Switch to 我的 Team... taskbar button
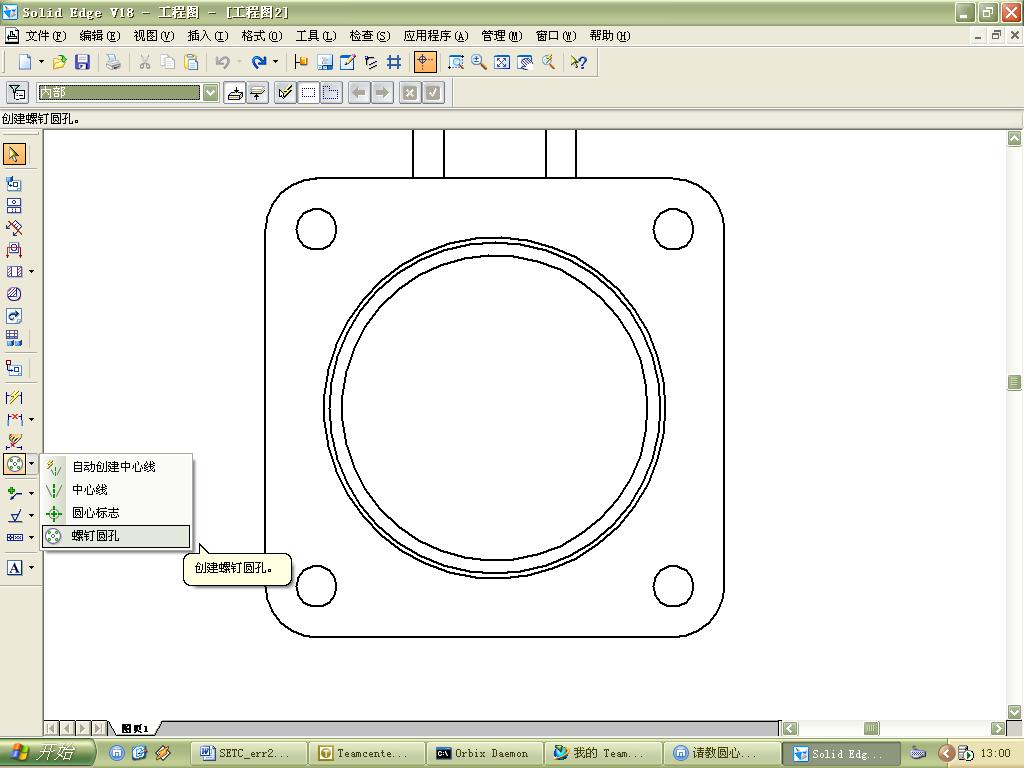Image resolution: width=1024 pixels, height=768 pixels. tap(604, 754)
